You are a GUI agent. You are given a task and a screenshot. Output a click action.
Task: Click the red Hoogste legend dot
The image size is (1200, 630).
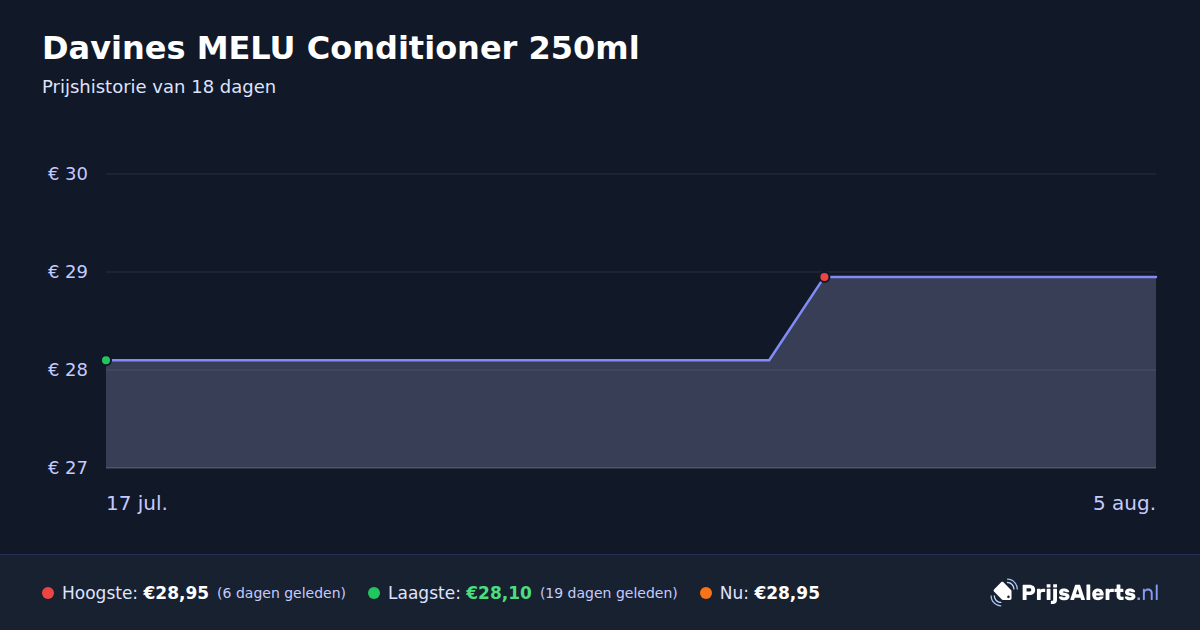48,593
